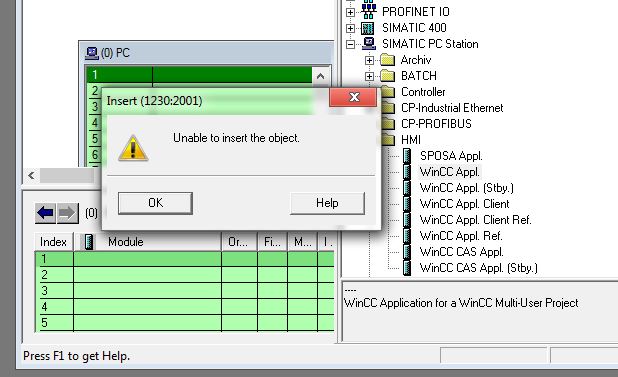Click the SPOSA Appl. module icon
The width and height of the screenshot is (618, 377).
[x=407, y=156]
